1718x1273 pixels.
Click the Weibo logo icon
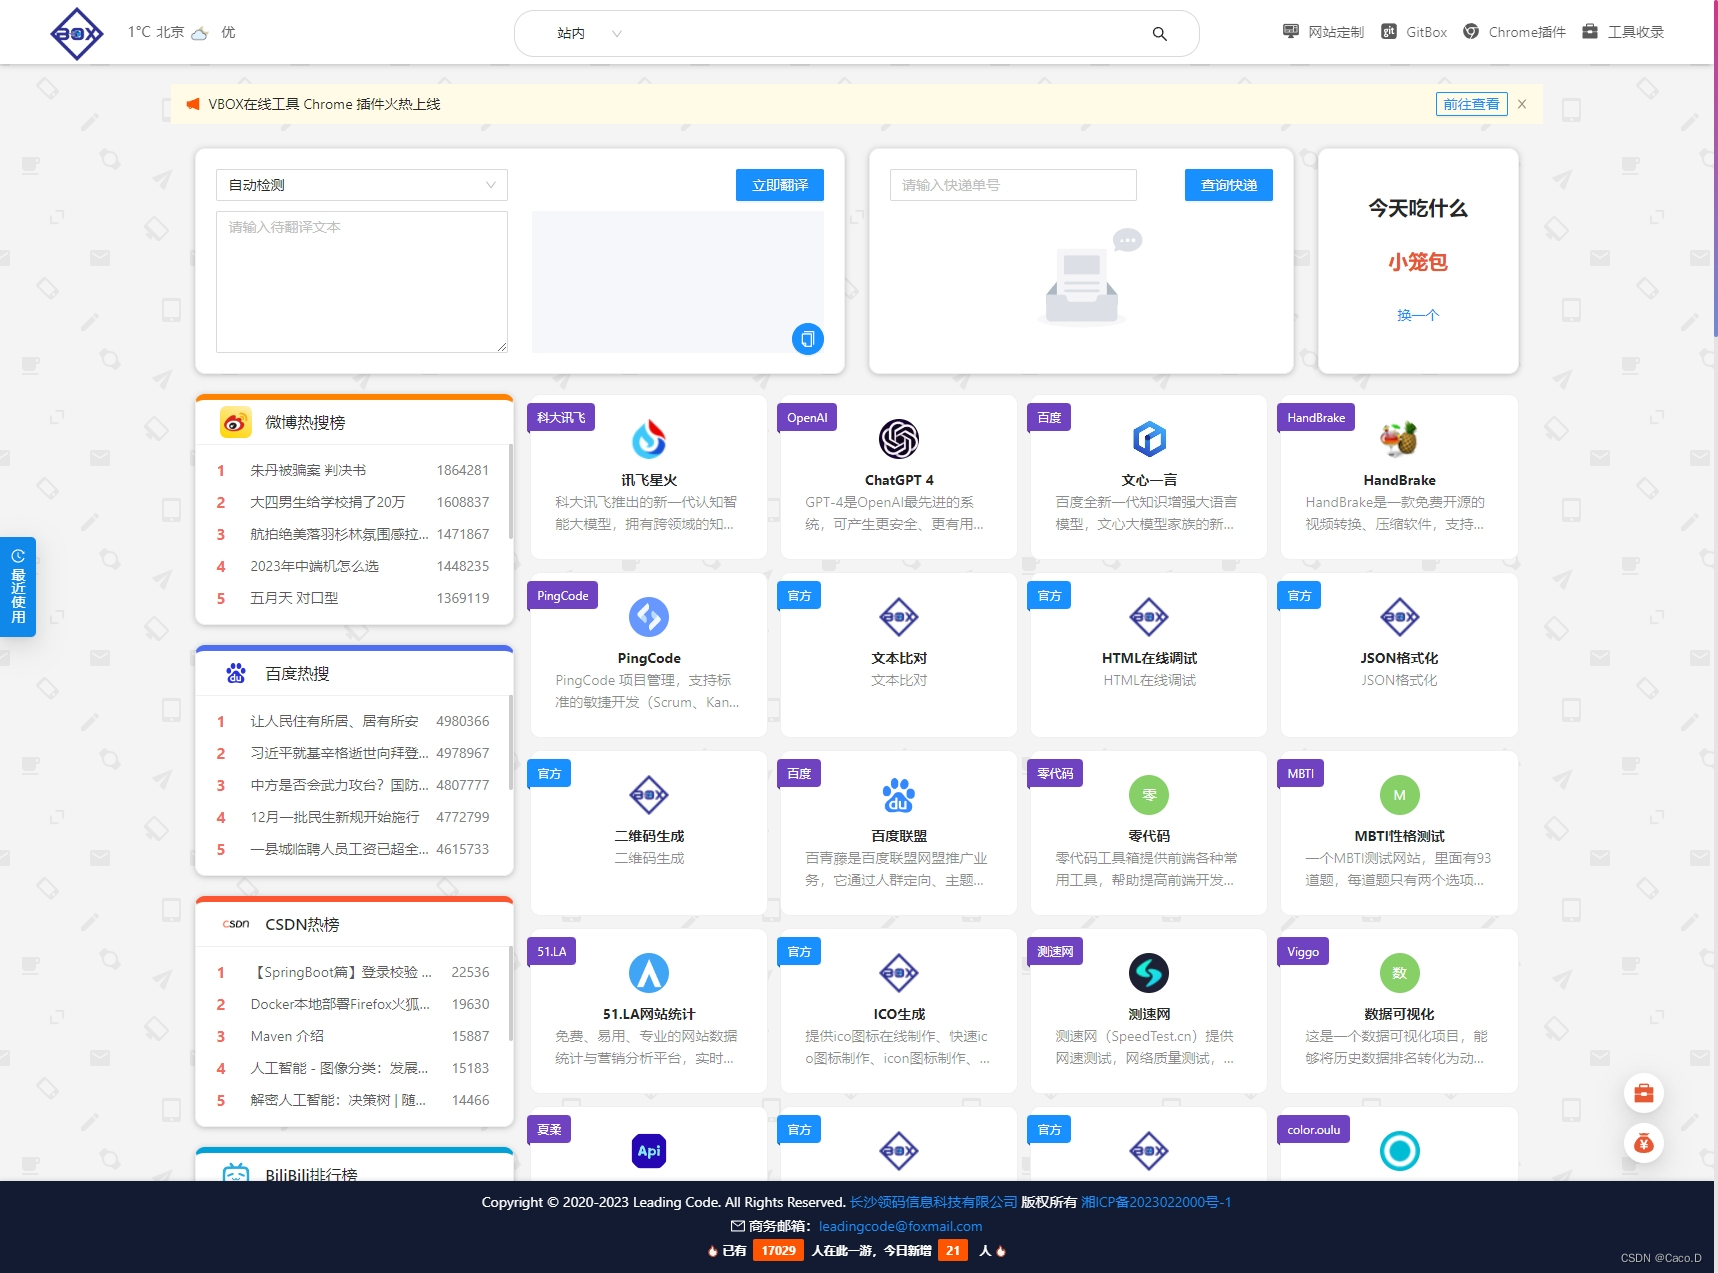click(x=236, y=423)
